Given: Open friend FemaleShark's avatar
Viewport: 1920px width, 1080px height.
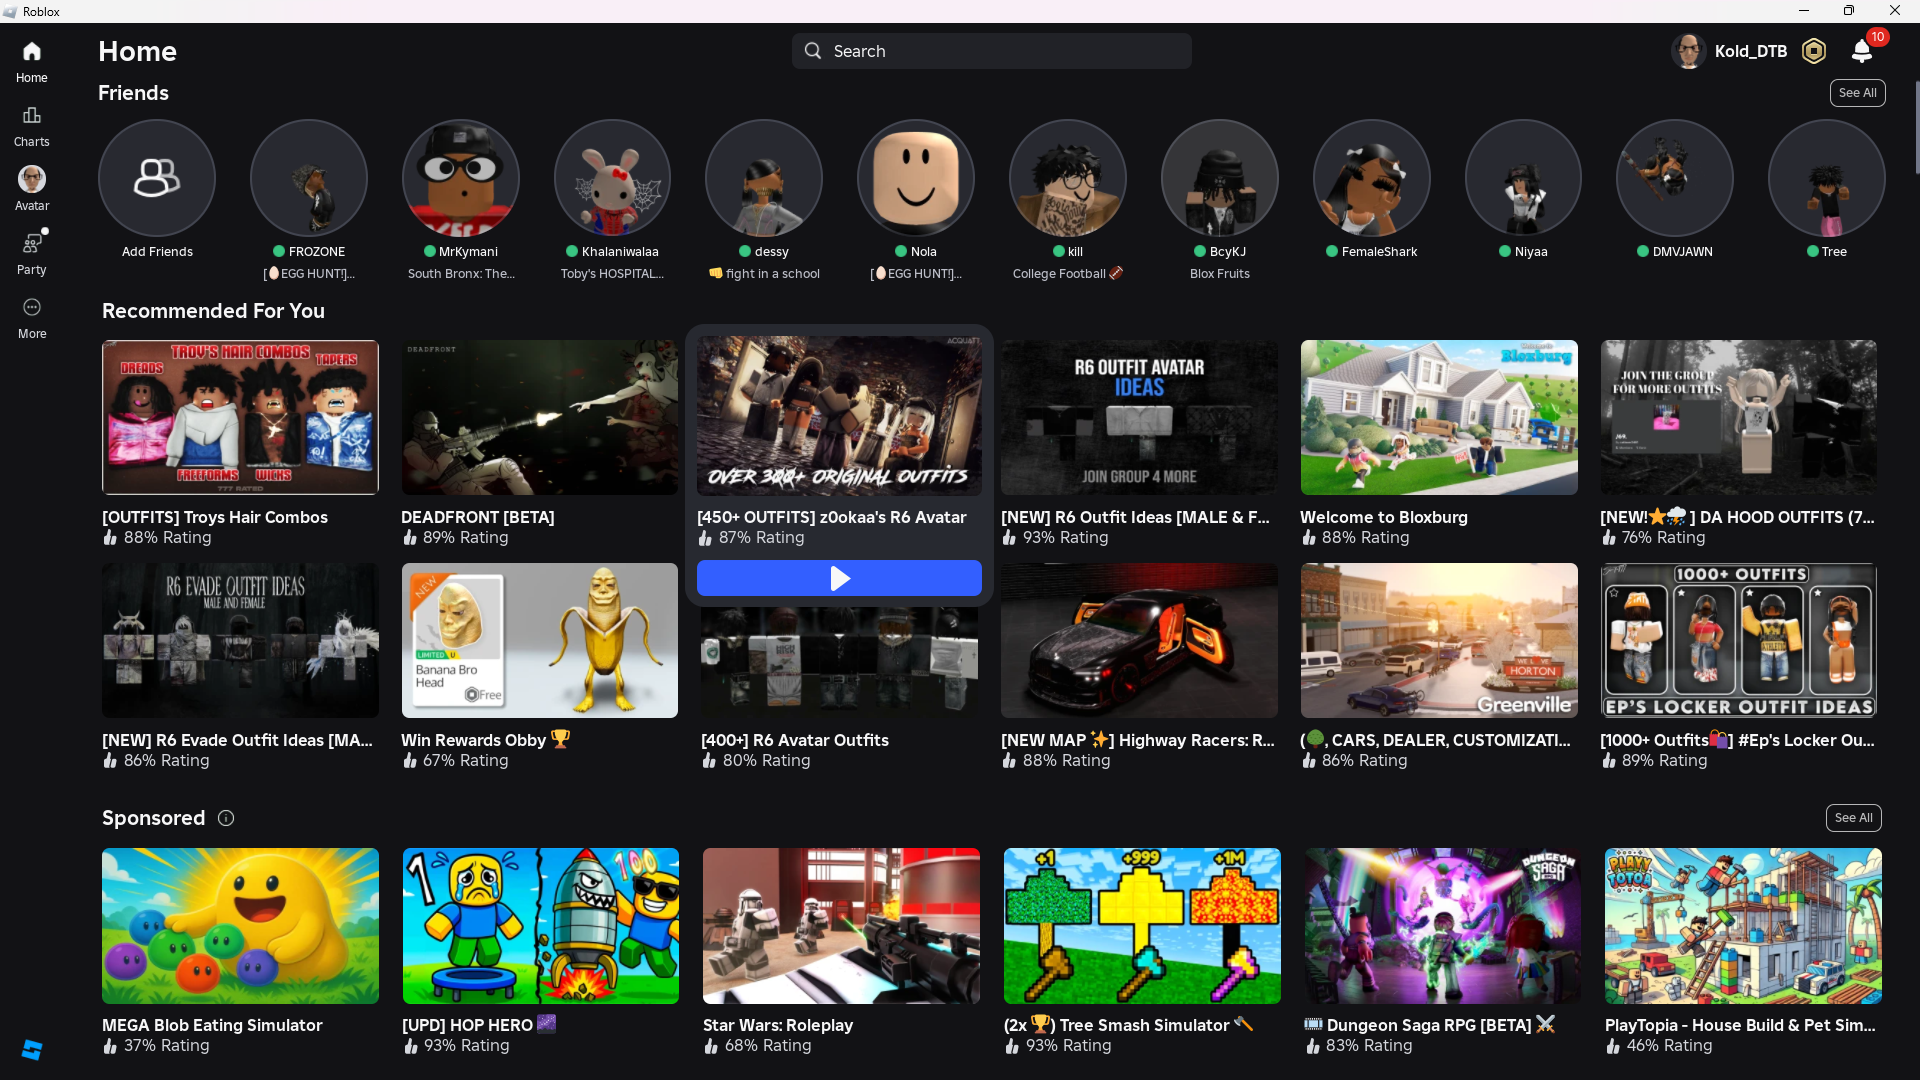Looking at the screenshot, I should (1372, 178).
